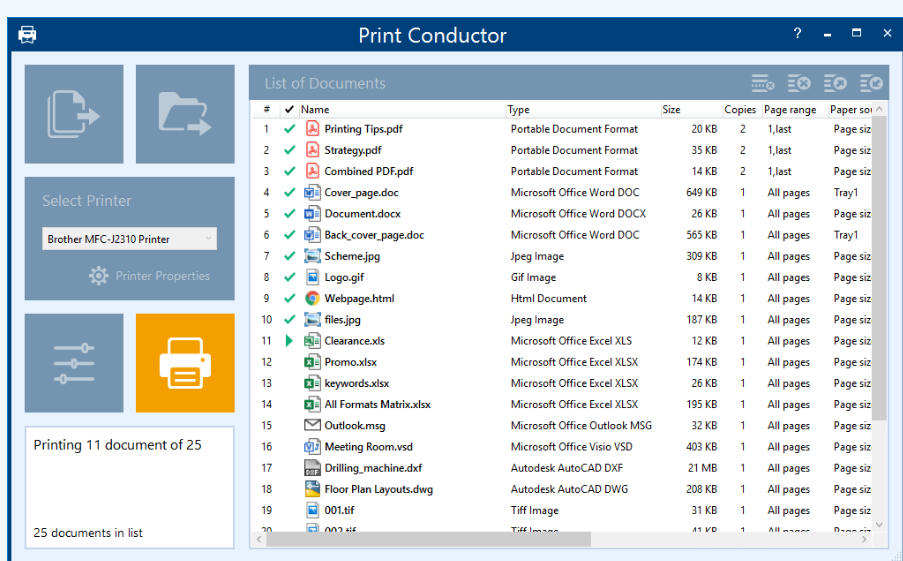This screenshot has height=561, width=903.
Task: Click the Add Documents icon tile
Action: 74,114
